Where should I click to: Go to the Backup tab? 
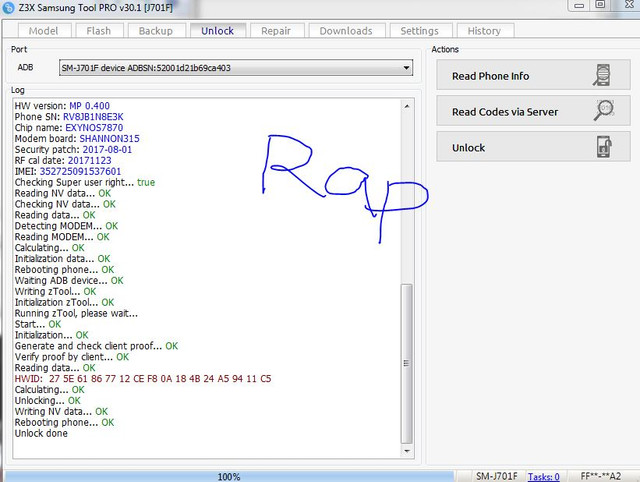(x=156, y=31)
